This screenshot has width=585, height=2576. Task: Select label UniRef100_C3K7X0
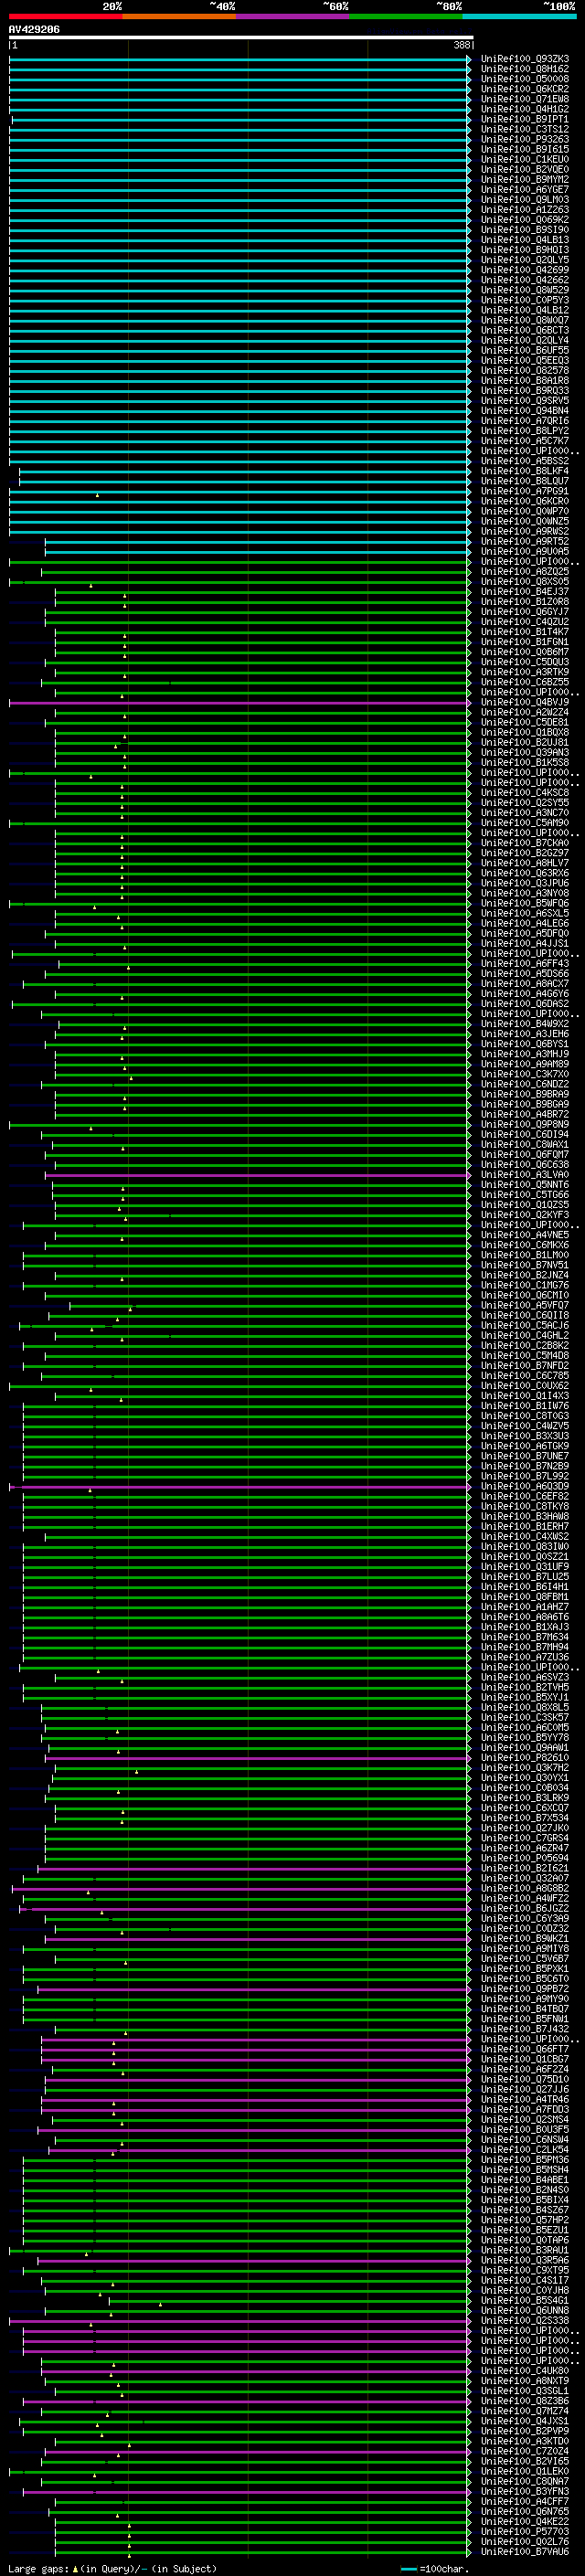point(525,1075)
